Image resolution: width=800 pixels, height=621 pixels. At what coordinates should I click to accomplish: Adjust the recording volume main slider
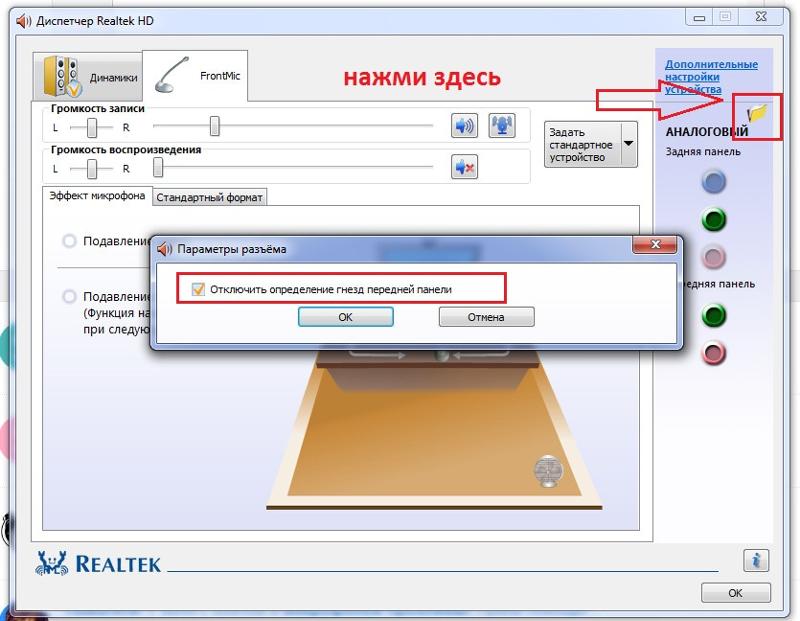pyautogui.click(x=215, y=126)
